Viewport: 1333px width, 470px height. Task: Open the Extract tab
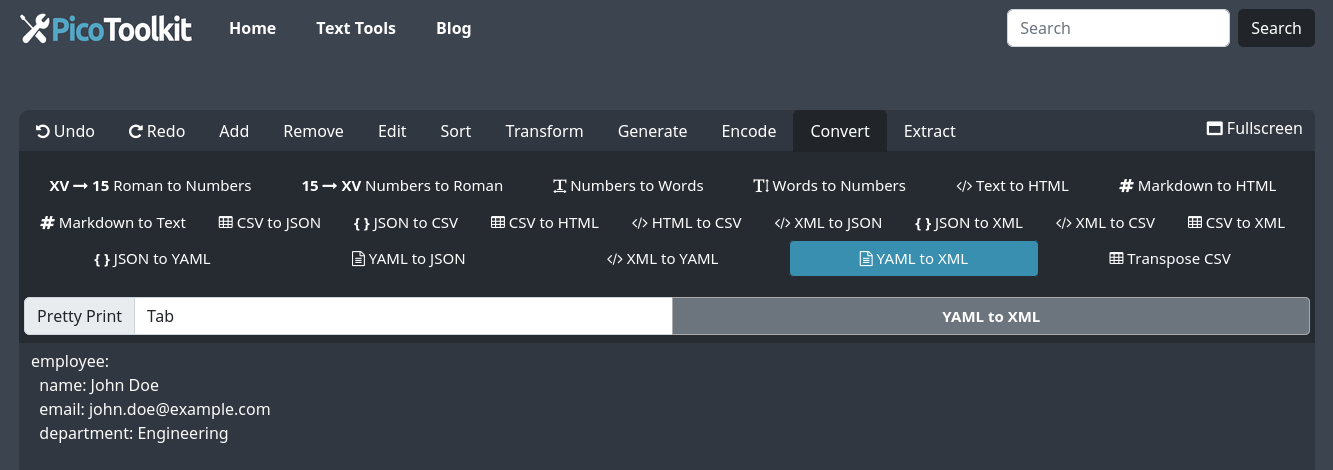929,131
